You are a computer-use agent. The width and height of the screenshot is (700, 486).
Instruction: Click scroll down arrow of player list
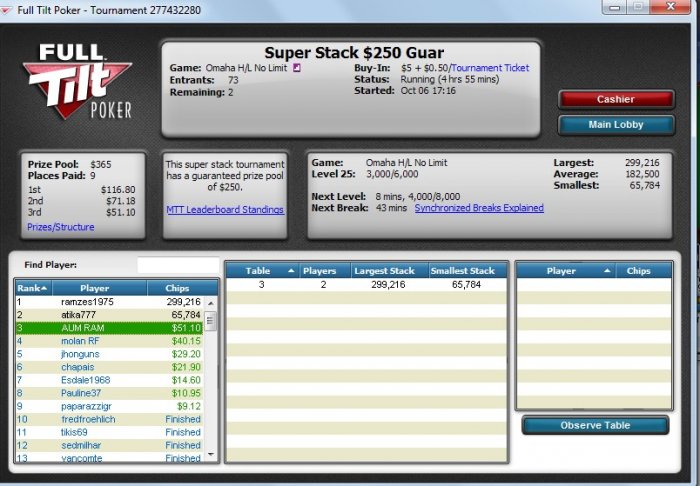coord(211,455)
